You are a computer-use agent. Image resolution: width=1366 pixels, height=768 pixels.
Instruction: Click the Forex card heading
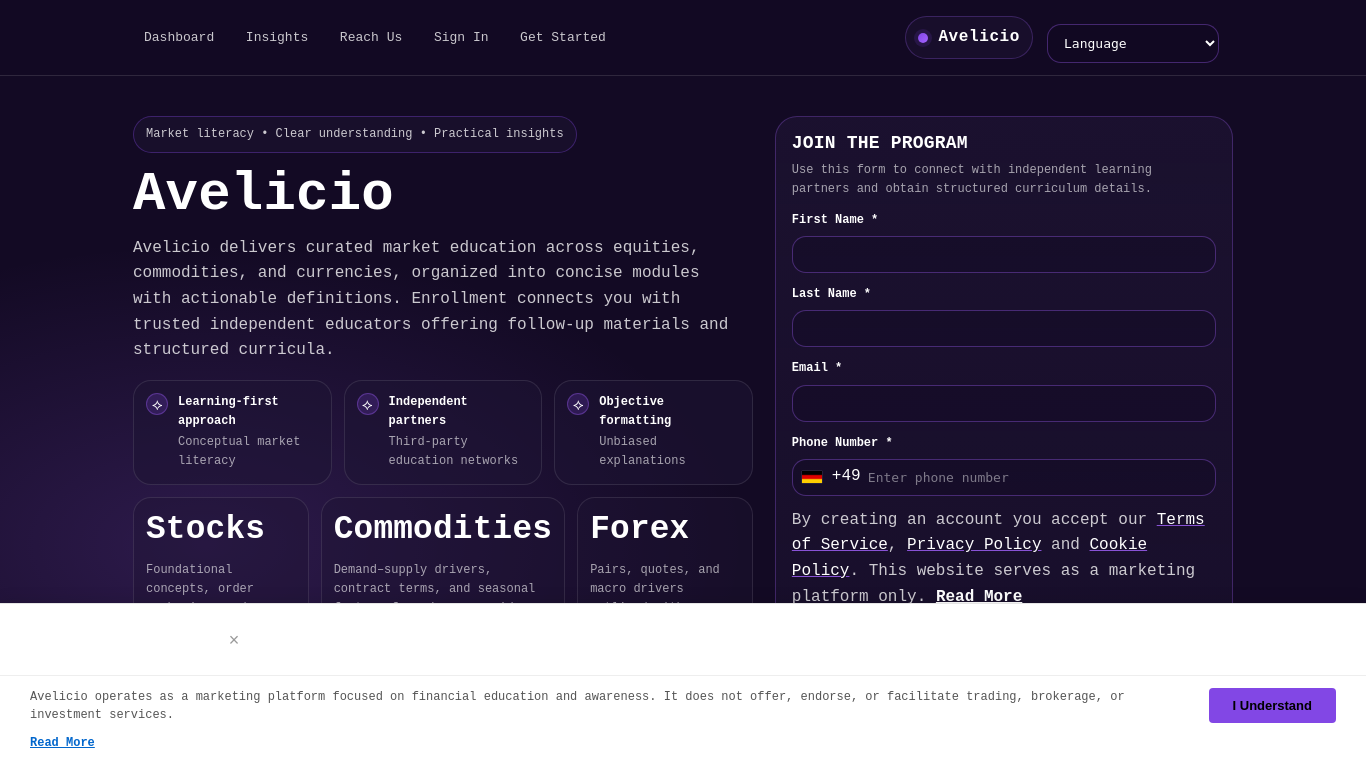(x=639, y=529)
